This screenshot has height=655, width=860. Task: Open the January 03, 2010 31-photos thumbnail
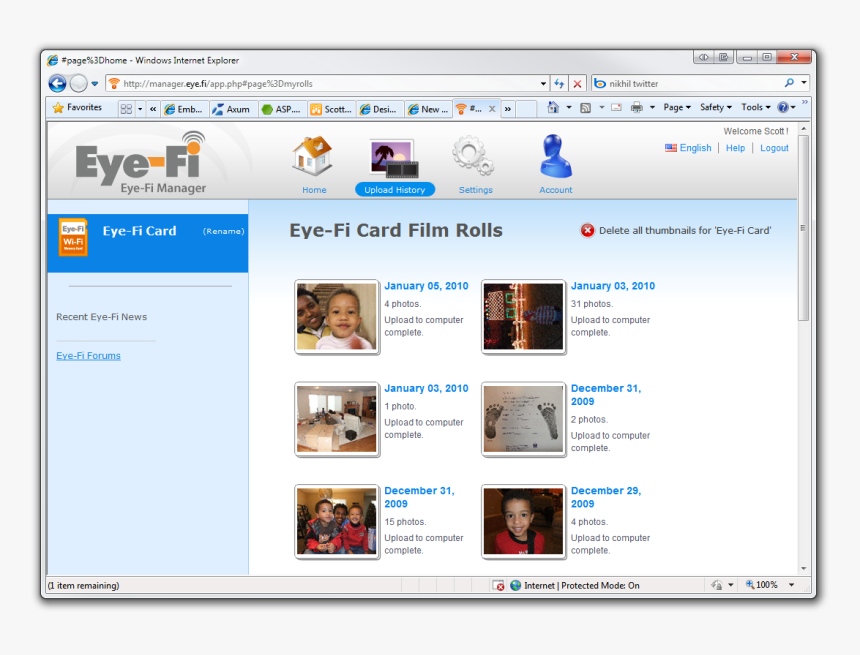pos(523,317)
